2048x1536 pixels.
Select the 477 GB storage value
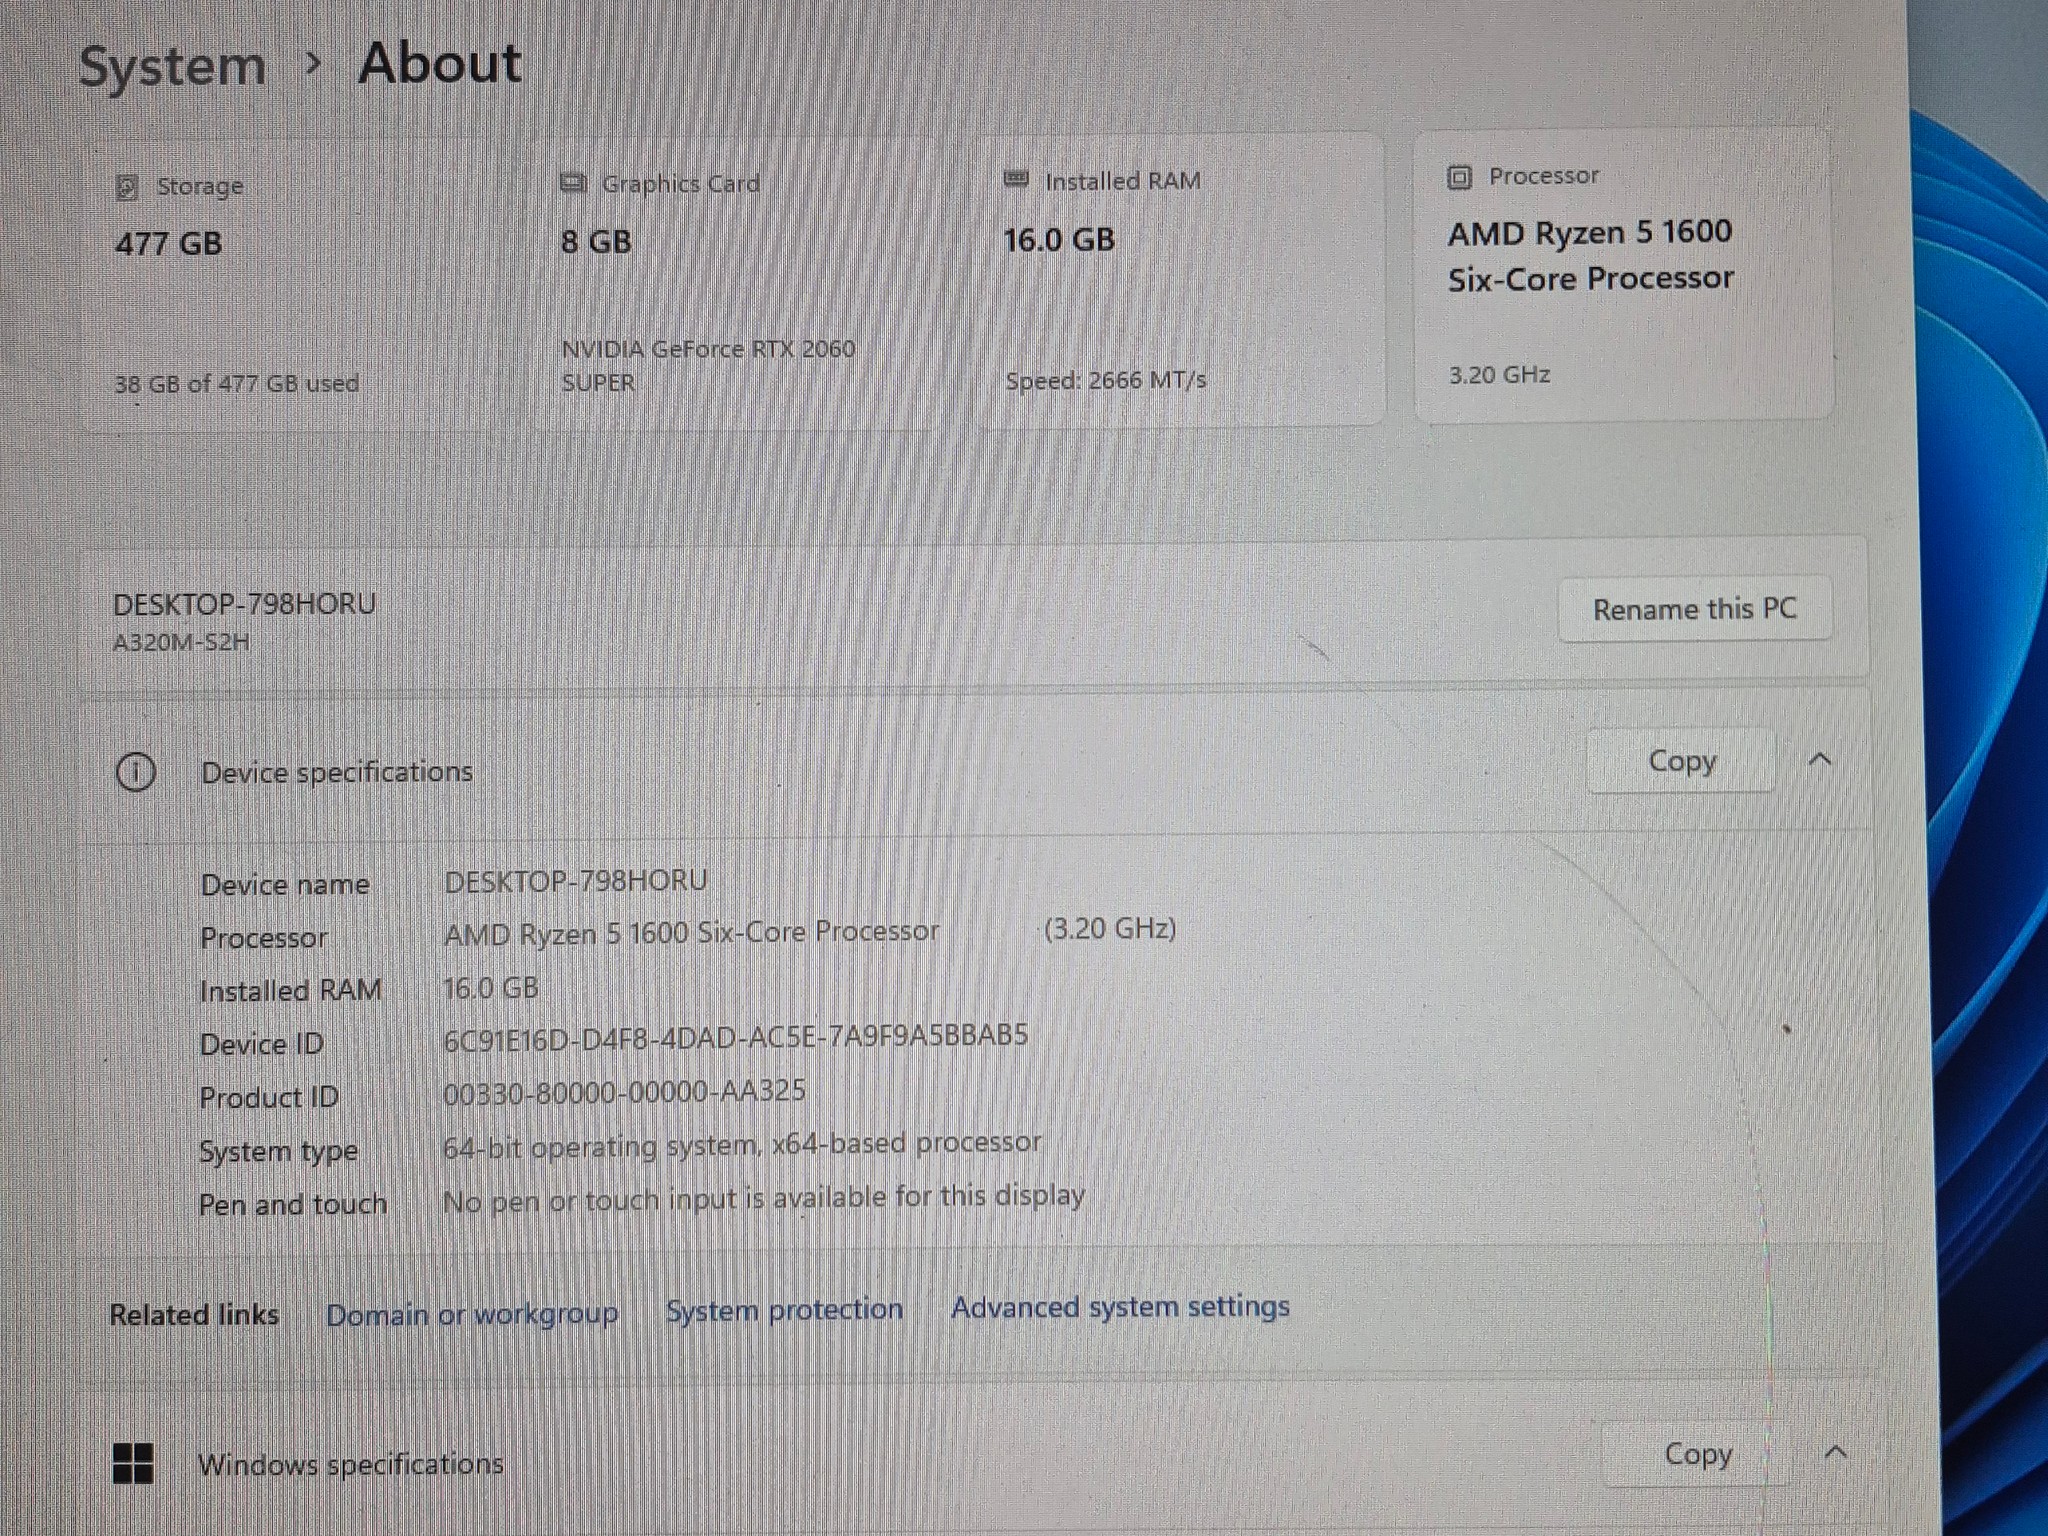168,244
